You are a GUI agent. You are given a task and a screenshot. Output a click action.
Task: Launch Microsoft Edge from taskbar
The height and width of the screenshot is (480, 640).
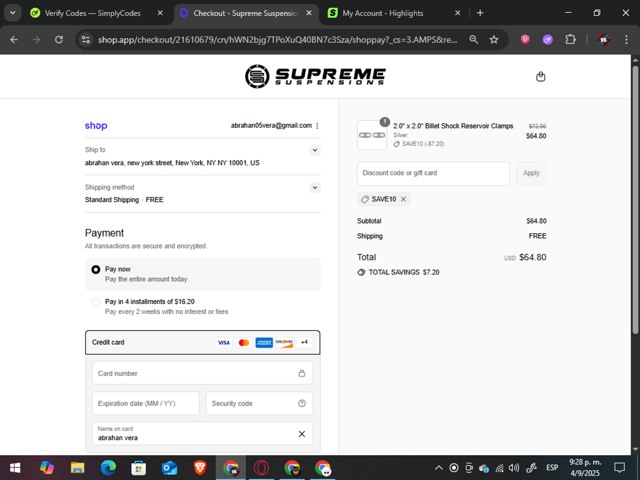108,468
